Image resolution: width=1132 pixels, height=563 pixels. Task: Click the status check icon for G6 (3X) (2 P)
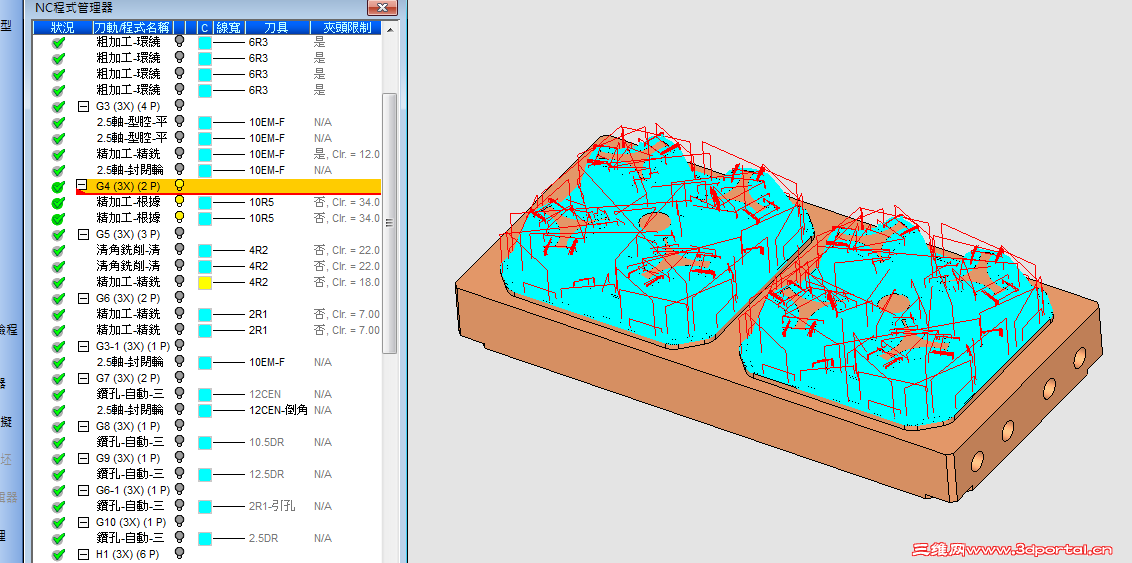[x=58, y=299]
